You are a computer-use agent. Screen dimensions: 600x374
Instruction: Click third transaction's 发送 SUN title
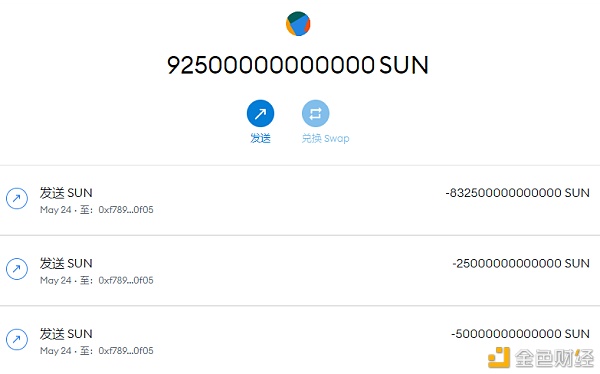click(x=66, y=333)
